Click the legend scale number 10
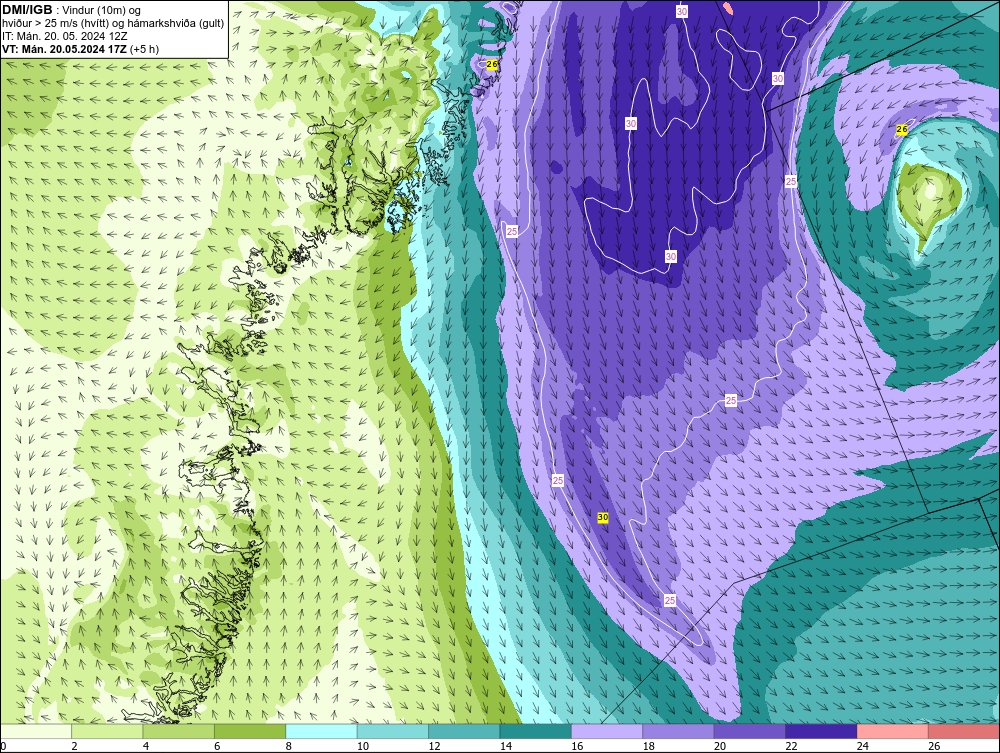 coord(363,746)
